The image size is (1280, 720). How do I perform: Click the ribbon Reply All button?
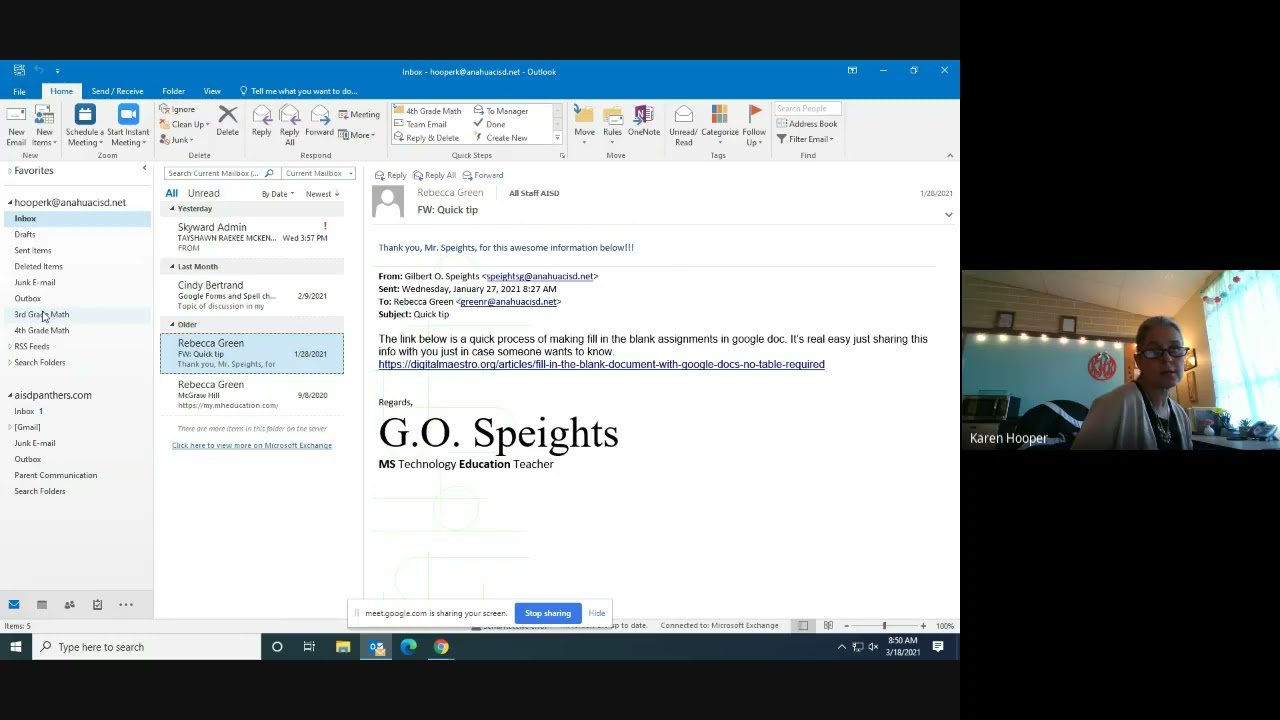click(x=289, y=125)
